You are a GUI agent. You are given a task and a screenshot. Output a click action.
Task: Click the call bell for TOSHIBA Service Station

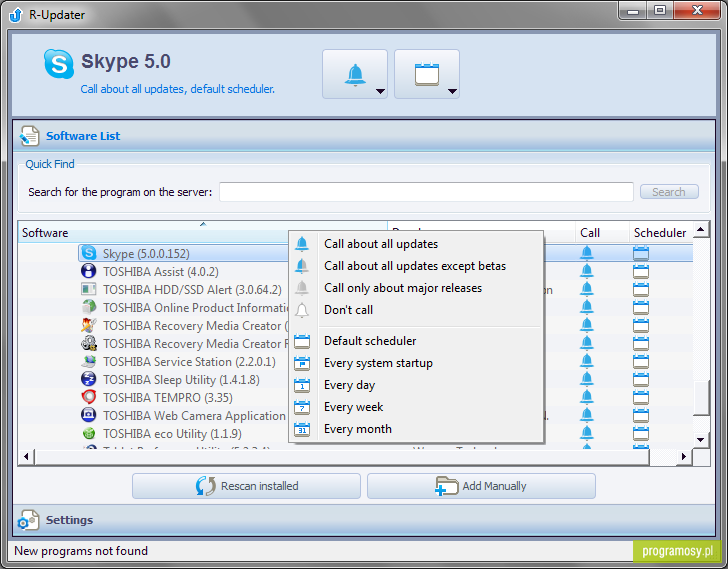click(586, 361)
